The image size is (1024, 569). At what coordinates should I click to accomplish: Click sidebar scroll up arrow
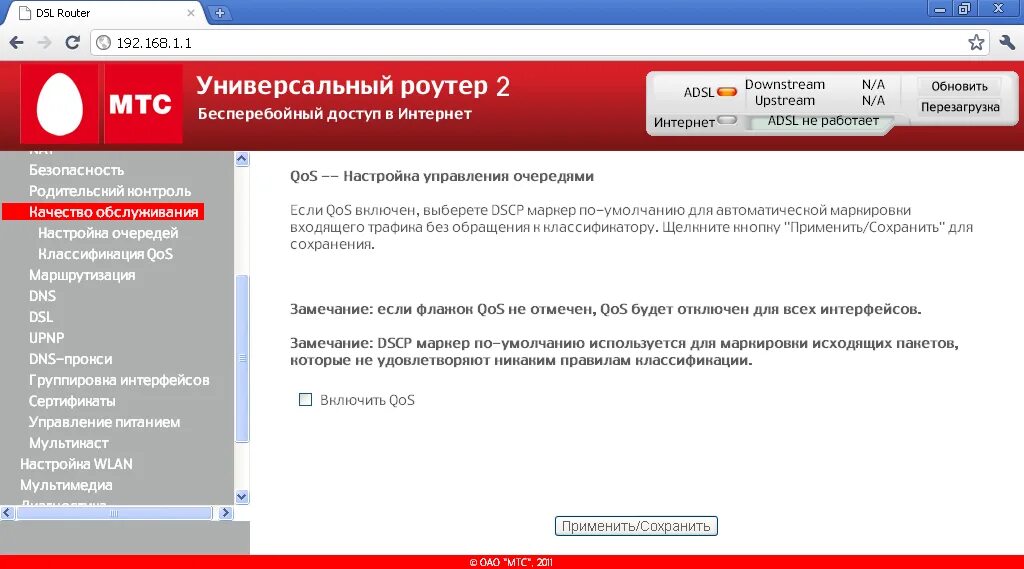[x=242, y=159]
